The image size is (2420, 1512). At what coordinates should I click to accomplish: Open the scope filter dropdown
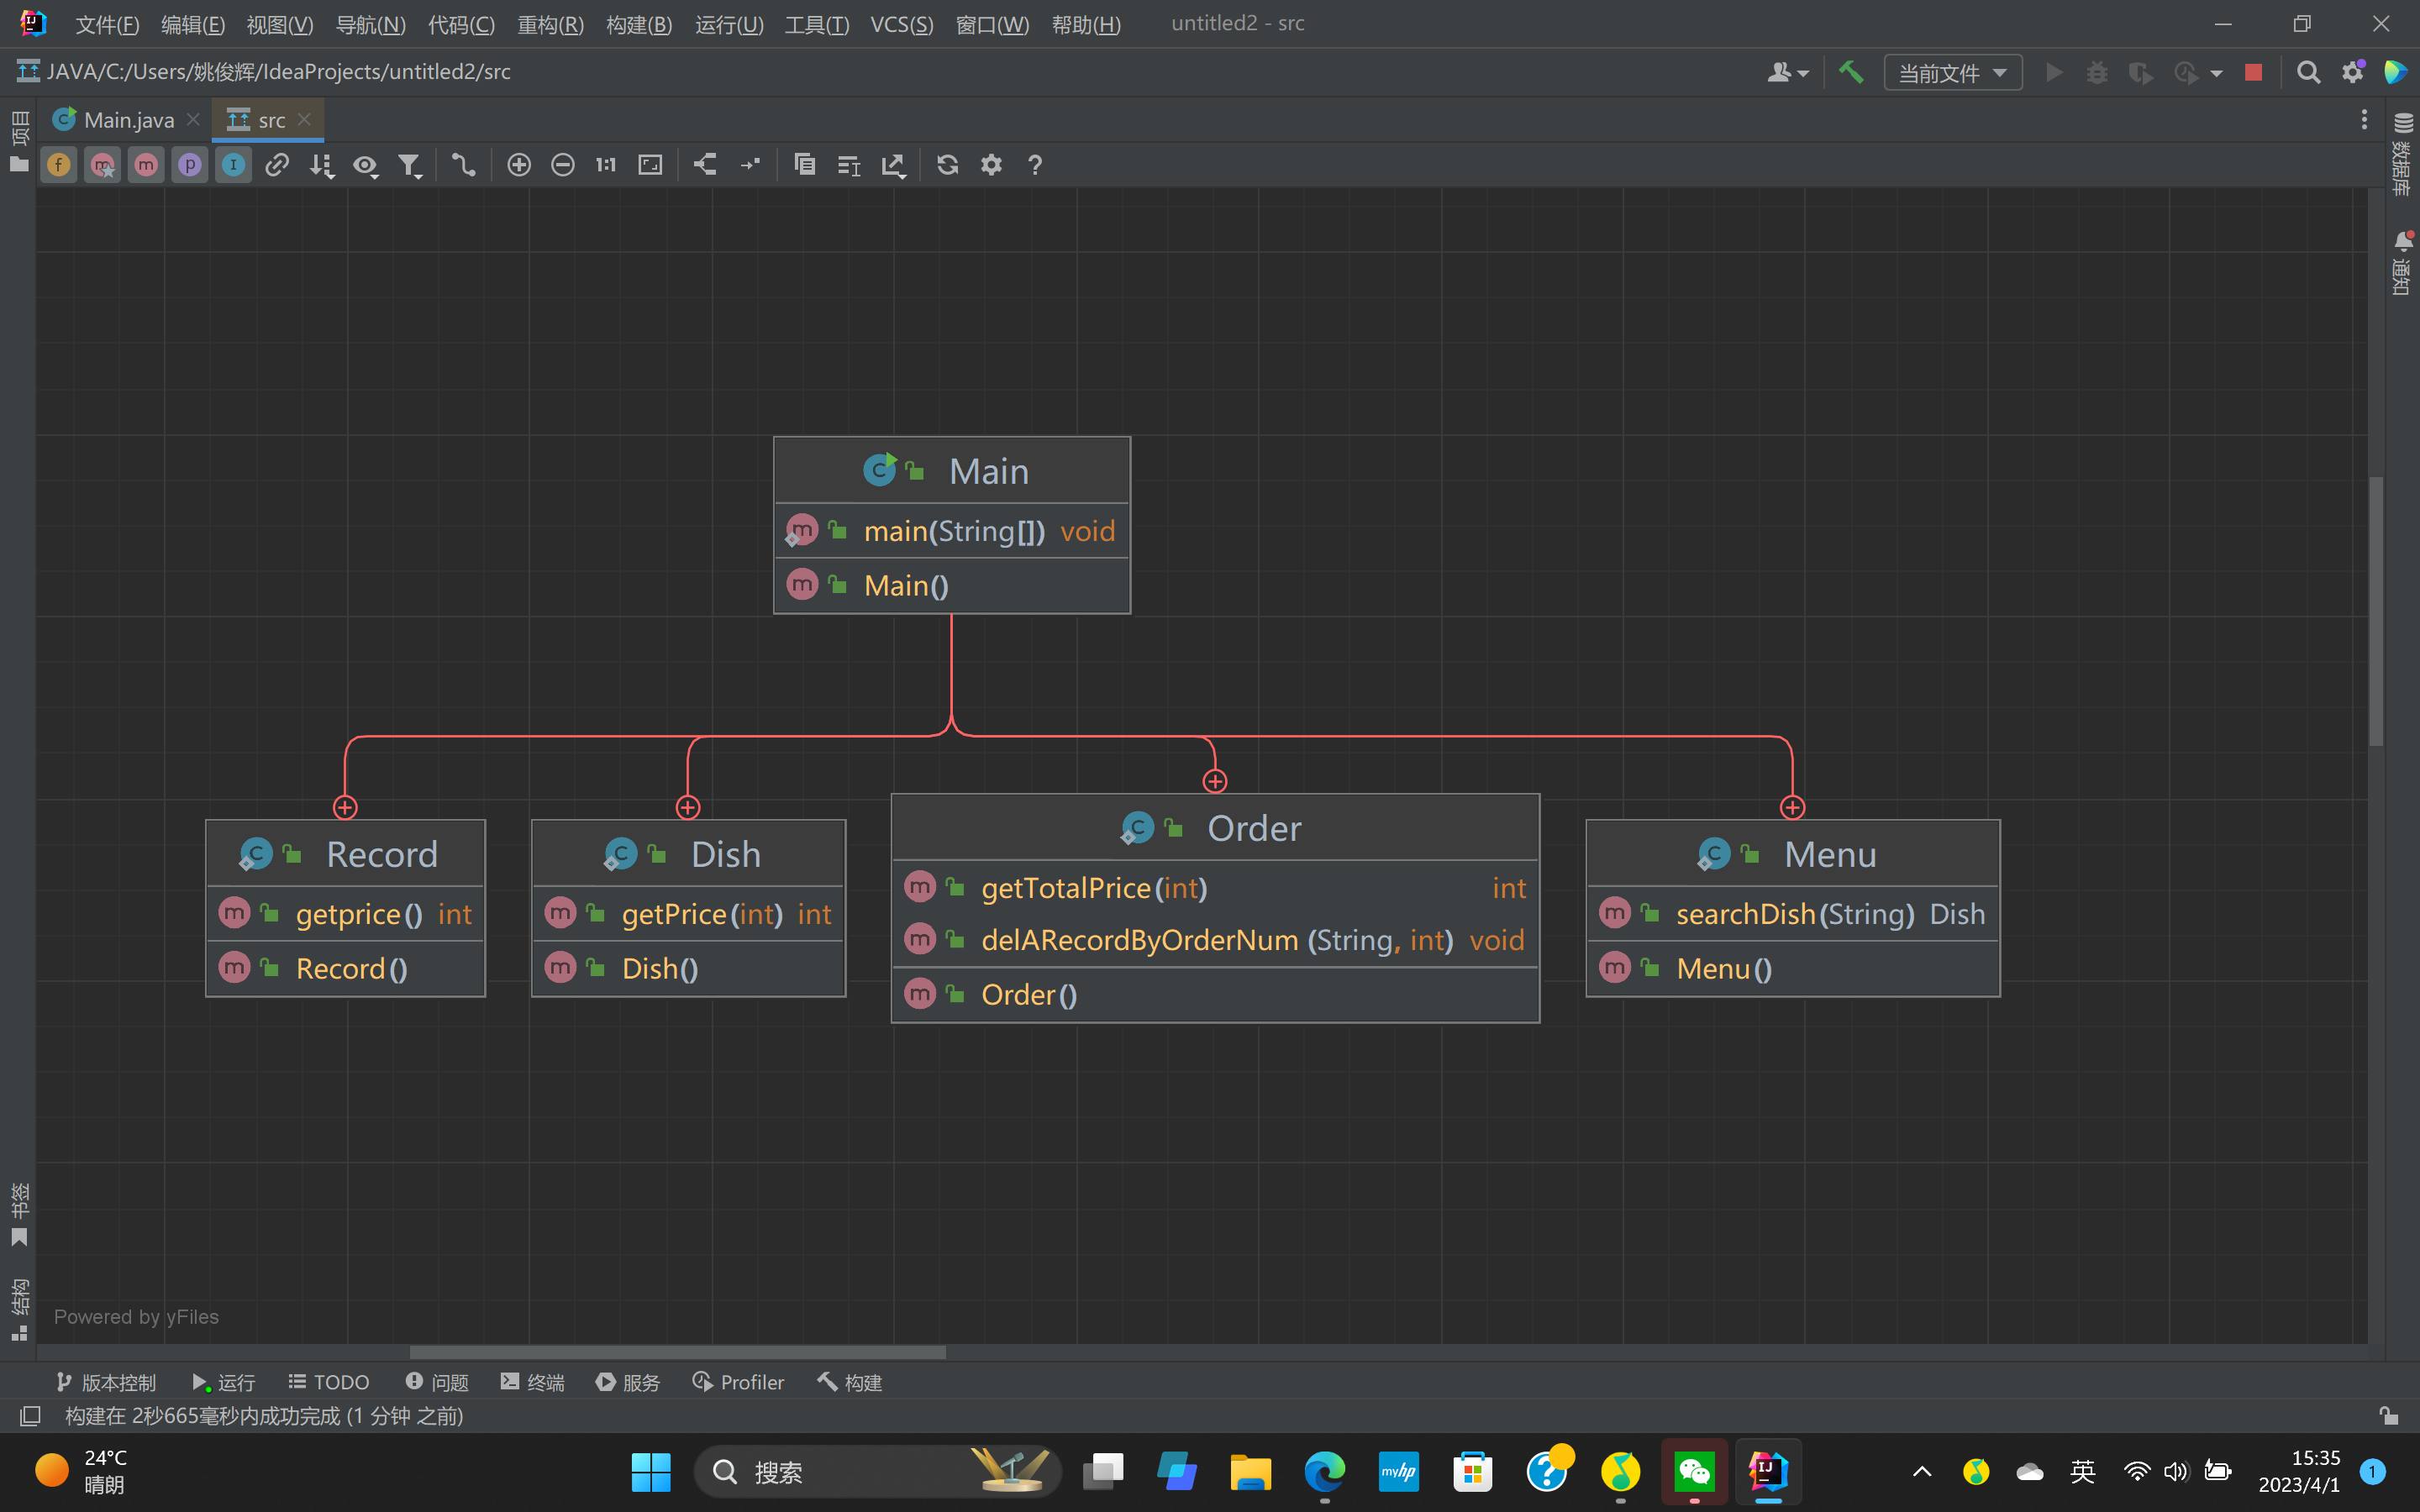pos(410,165)
